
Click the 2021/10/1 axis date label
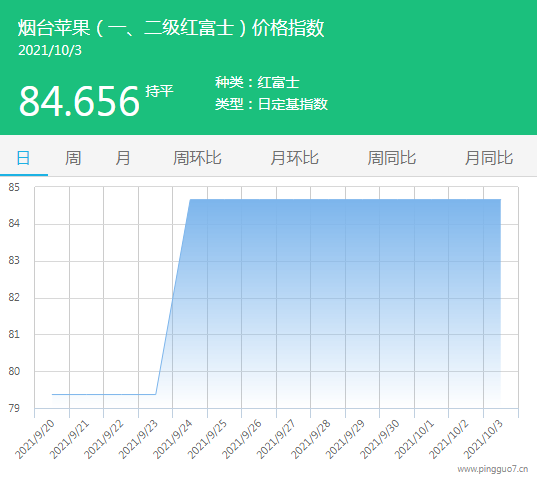point(414,440)
